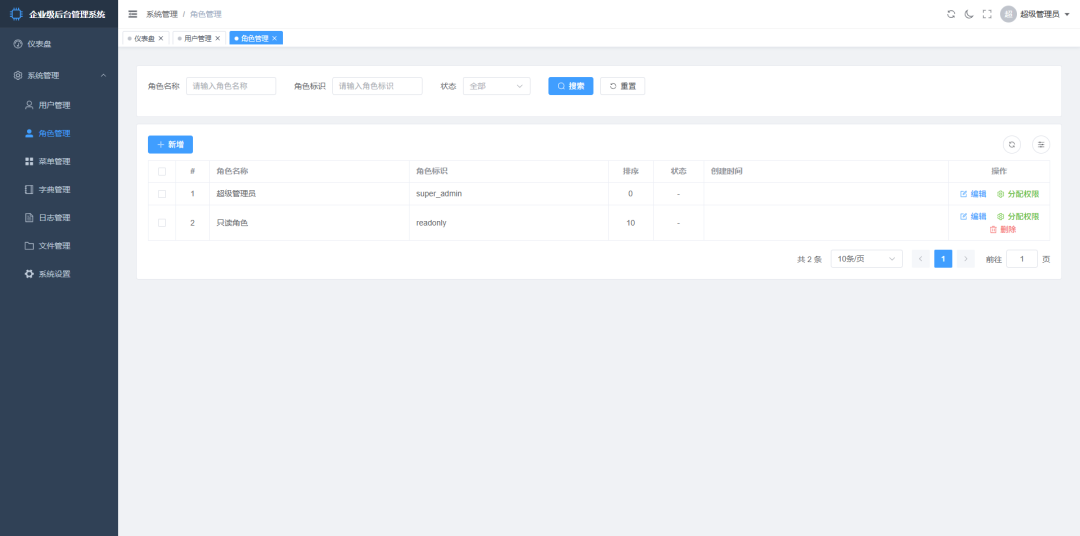Image resolution: width=1080 pixels, height=536 pixels.
Task: Go to previous page arrow
Action: point(921,259)
